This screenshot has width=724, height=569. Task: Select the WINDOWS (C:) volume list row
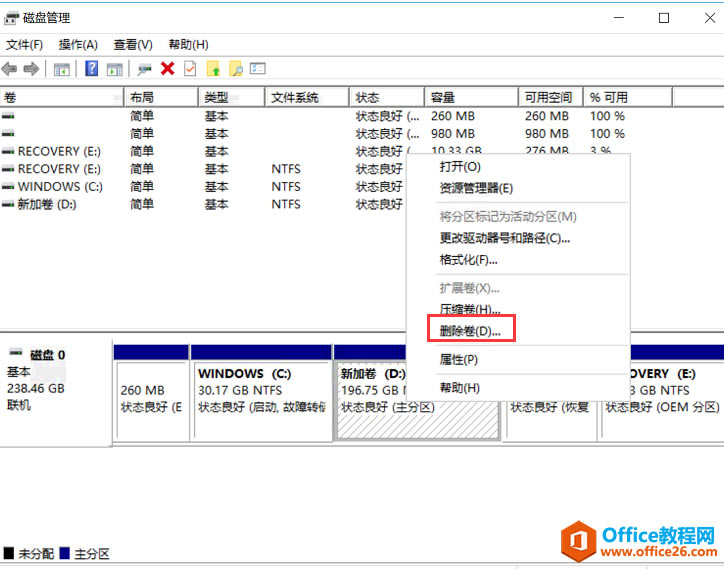203,187
